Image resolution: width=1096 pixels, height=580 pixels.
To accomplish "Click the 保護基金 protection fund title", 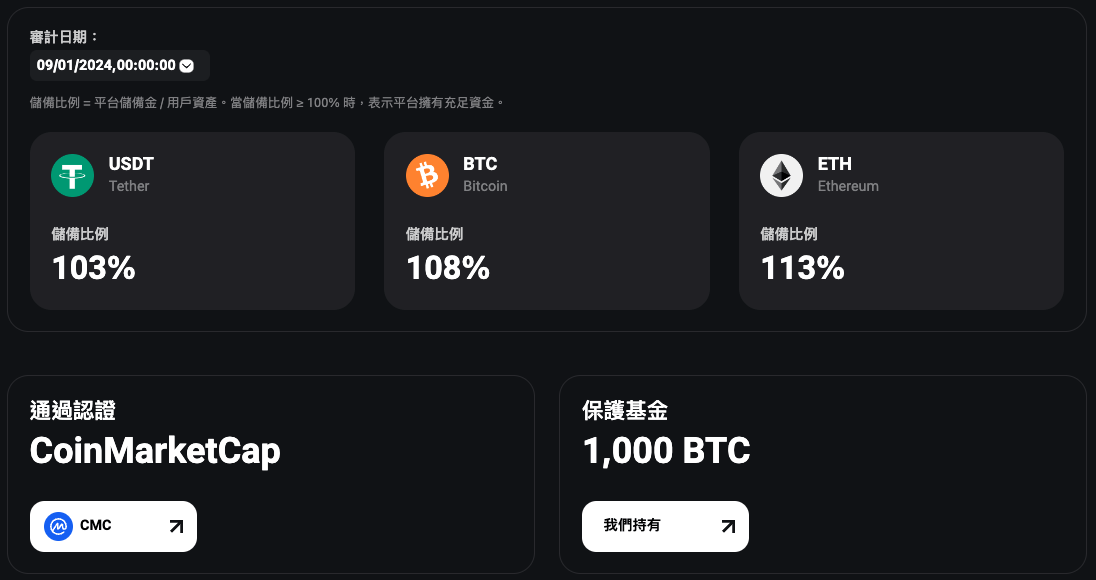I will click(x=625, y=411).
